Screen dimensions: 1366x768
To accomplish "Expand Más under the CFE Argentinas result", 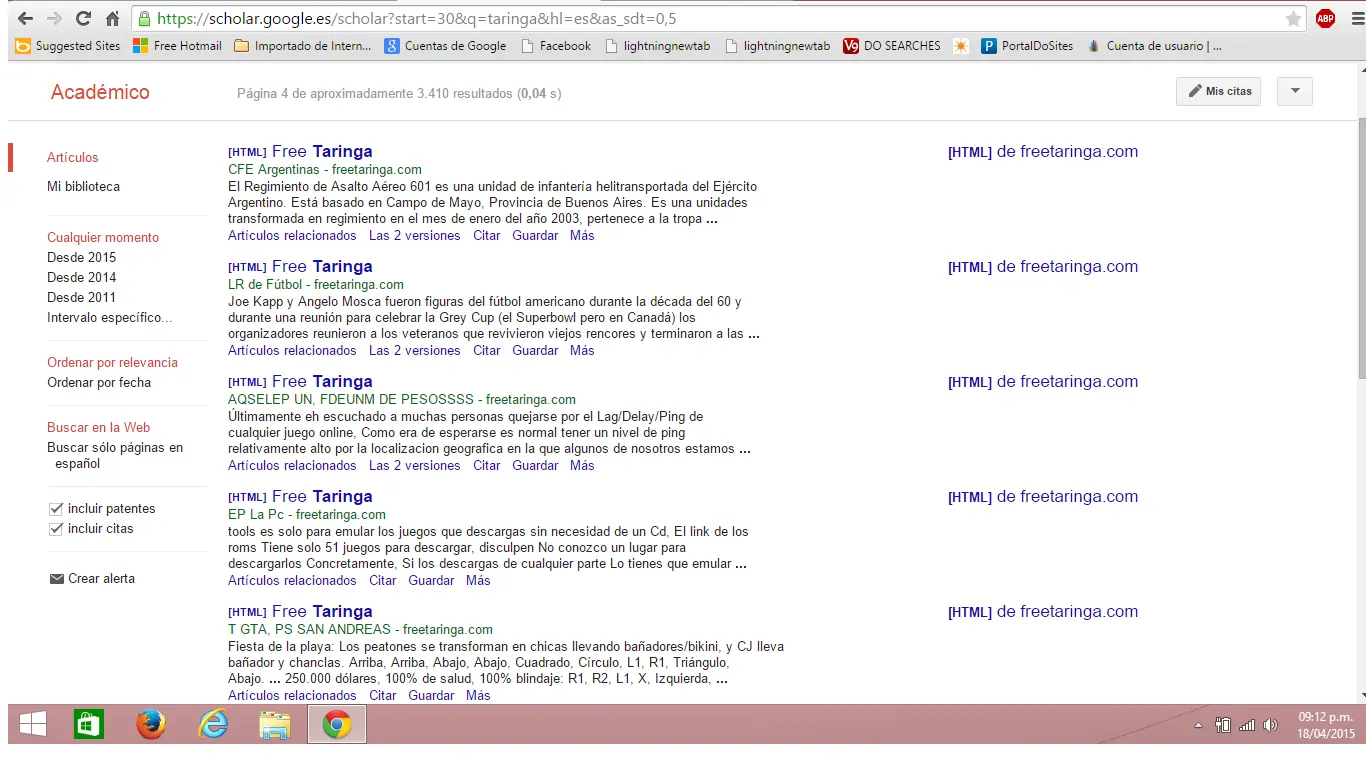I will click(582, 236).
